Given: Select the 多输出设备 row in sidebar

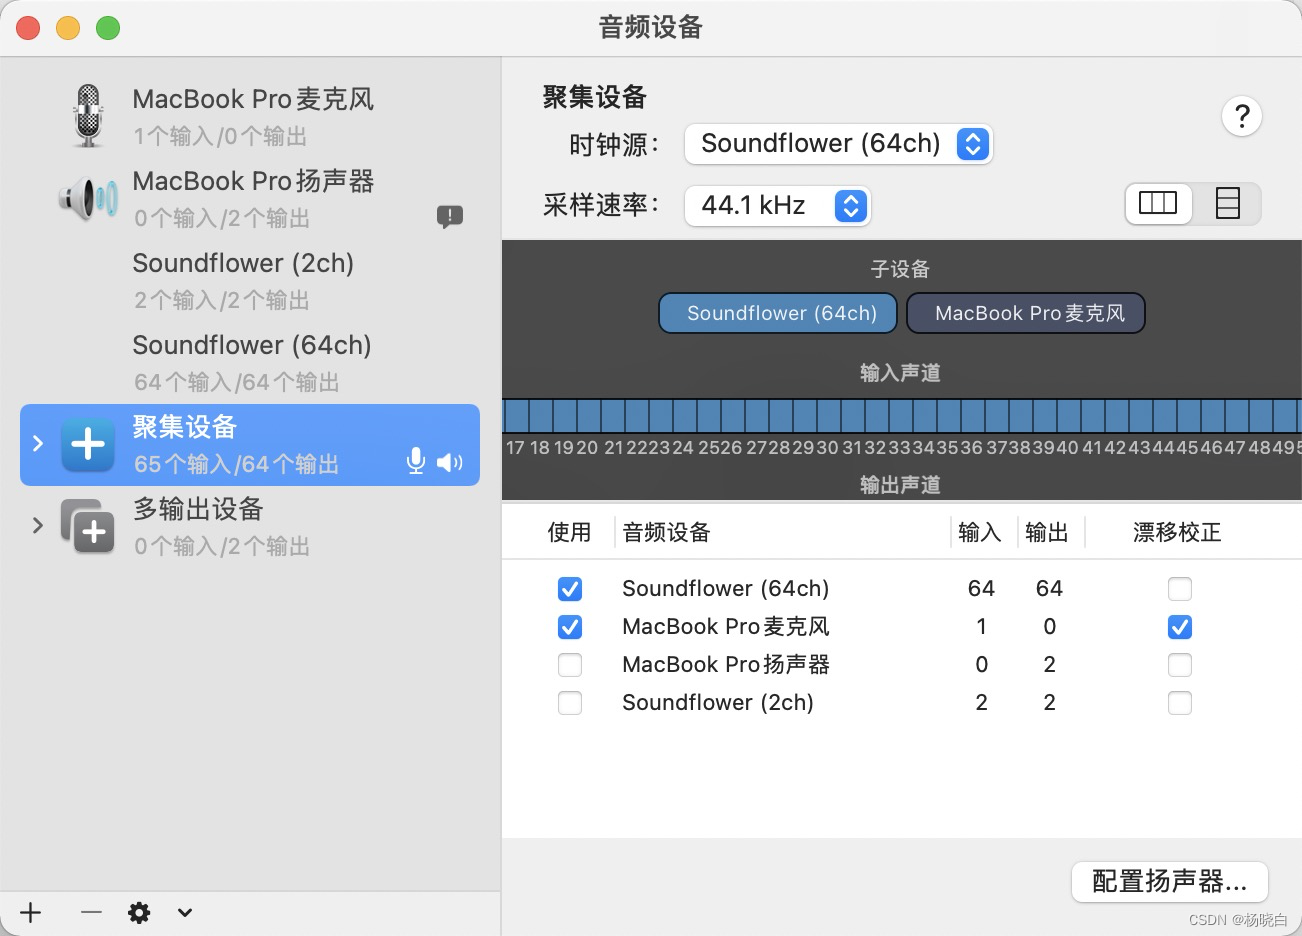Looking at the screenshot, I should pyautogui.click(x=250, y=526).
